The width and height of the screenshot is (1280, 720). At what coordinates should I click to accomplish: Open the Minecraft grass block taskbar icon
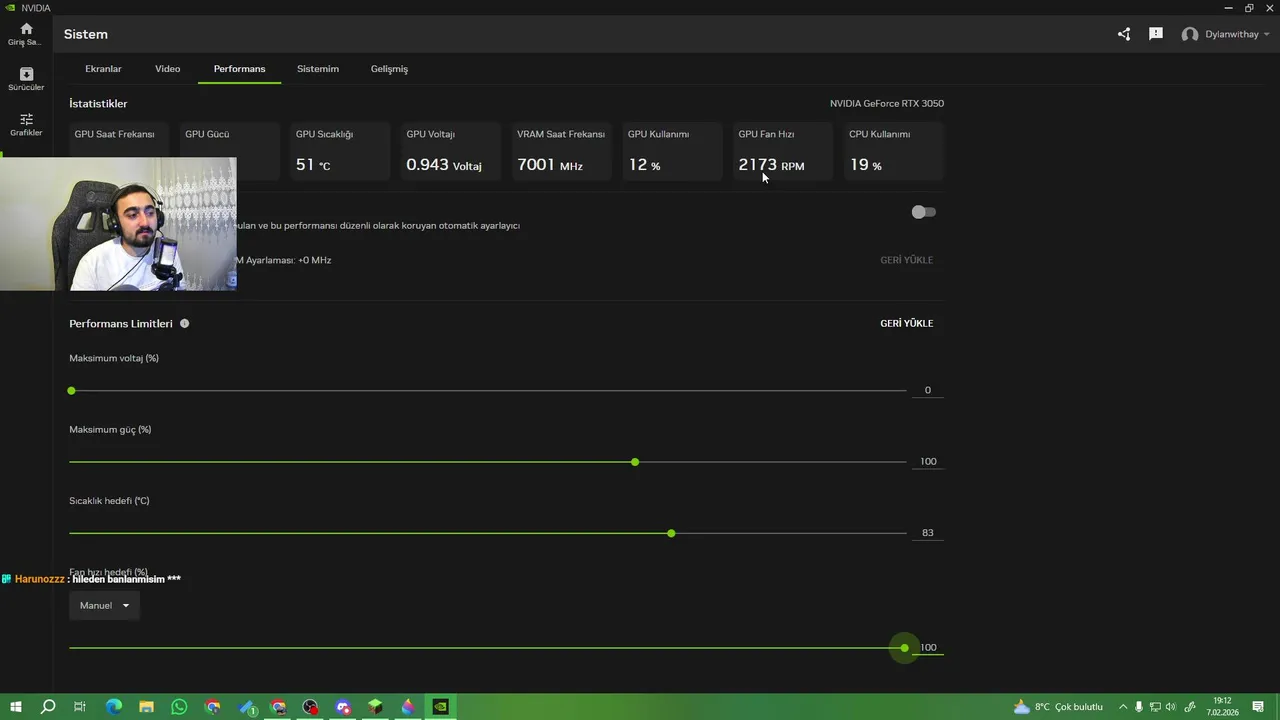[375, 707]
